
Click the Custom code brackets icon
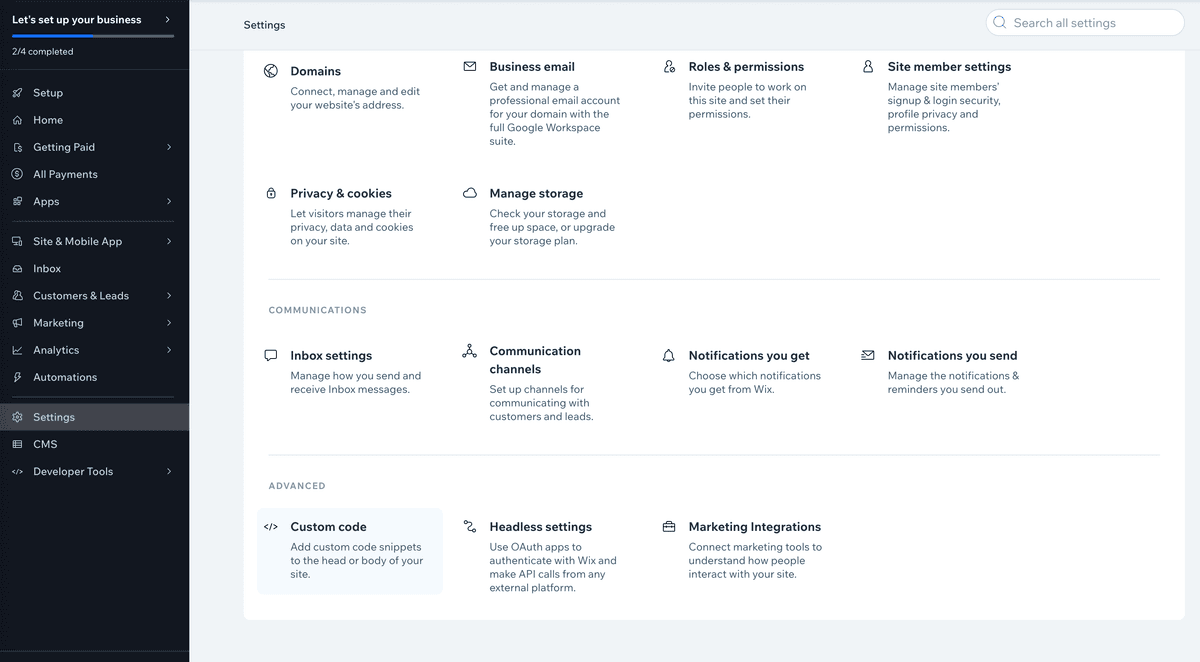[270, 527]
